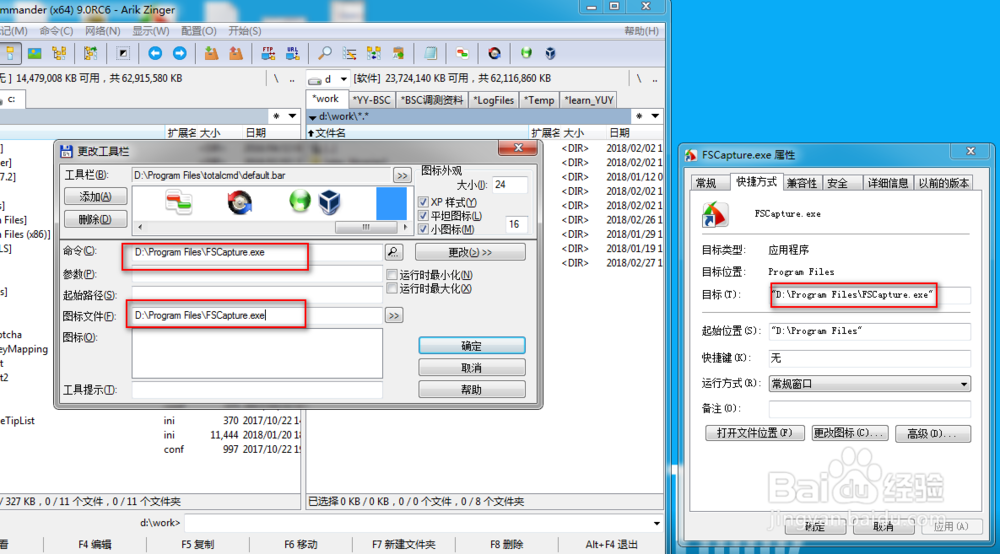
Task: Click the magnifier search toolbar icon
Action: click(325, 54)
